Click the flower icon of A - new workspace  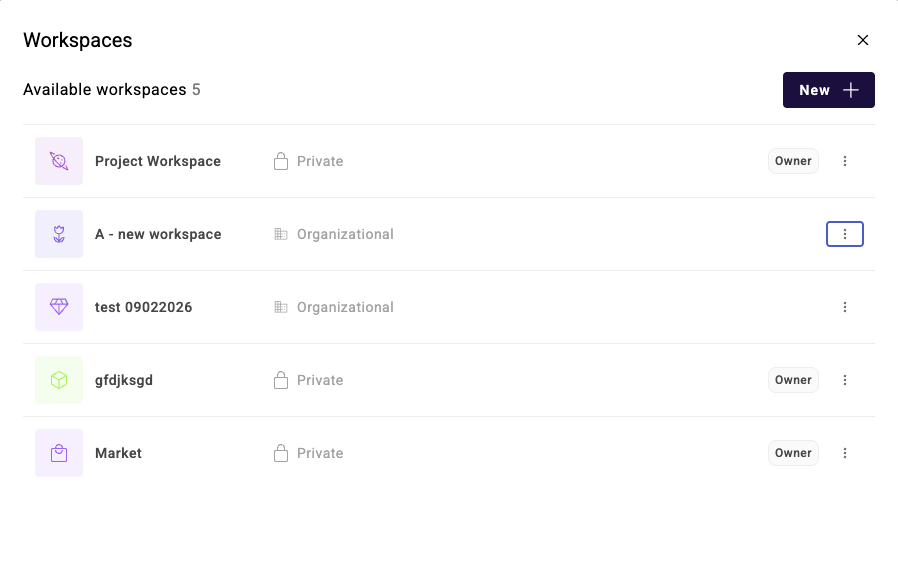pos(59,234)
